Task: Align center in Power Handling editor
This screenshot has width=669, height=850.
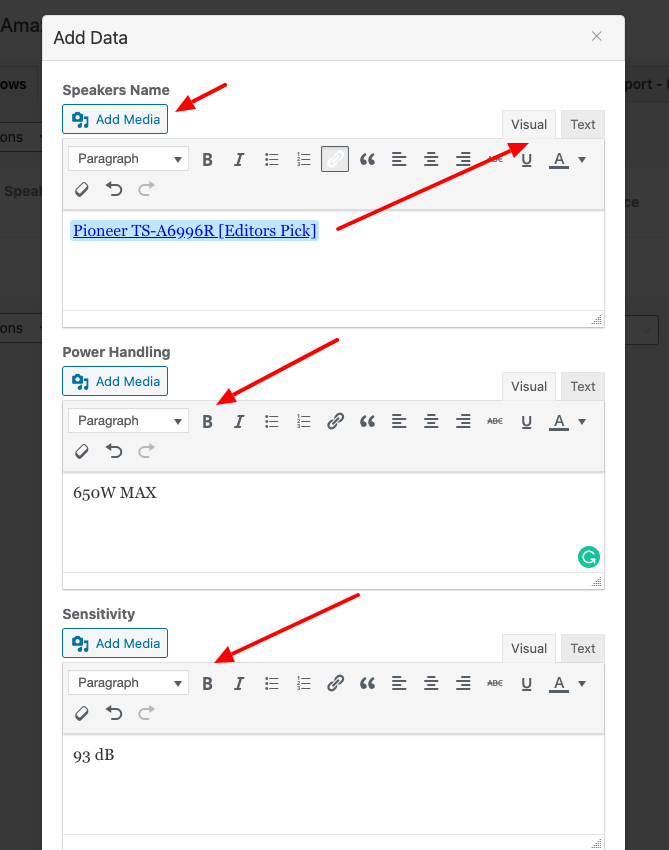Action: click(431, 421)
